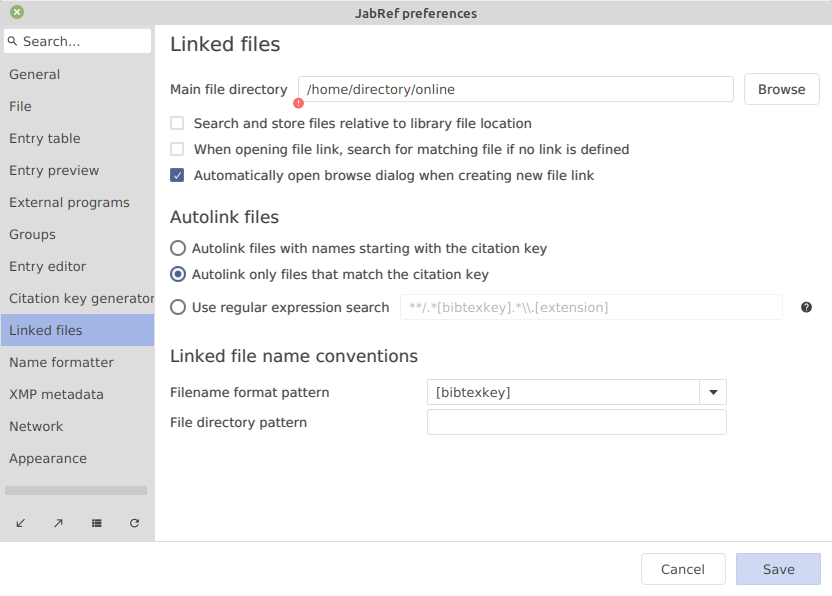The height and width of the screenshot is (596, 832).
Task: Click the search icon in the search box
Action: [13, 41]
